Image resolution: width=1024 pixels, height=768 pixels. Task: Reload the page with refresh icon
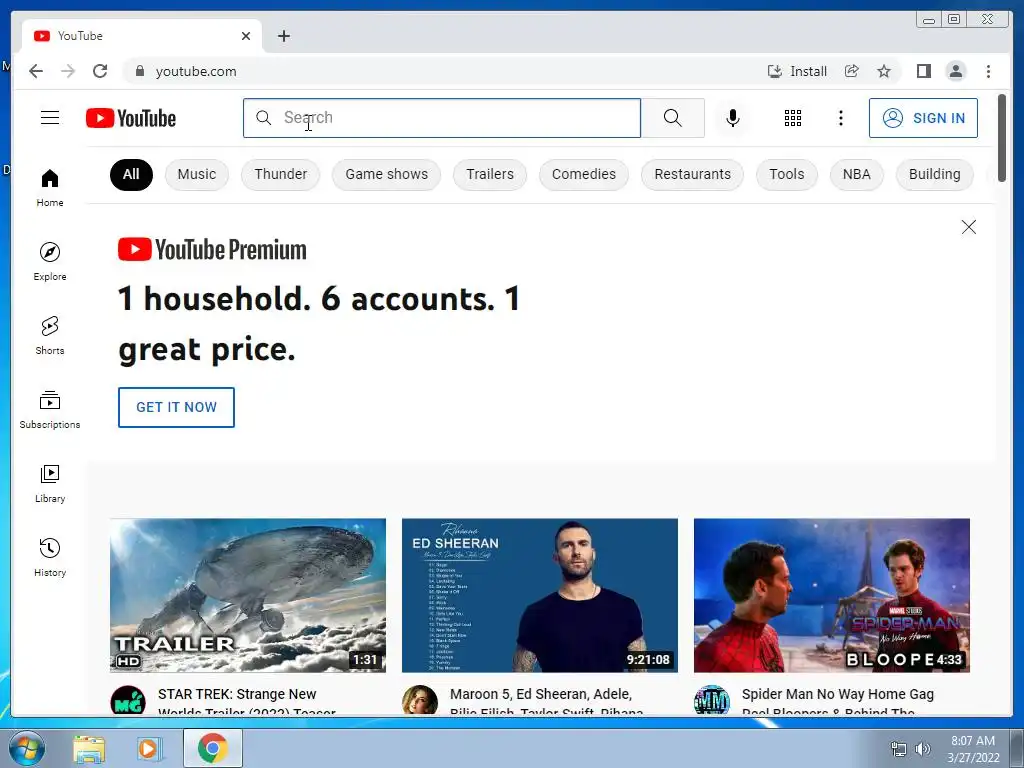coord(100,71)
